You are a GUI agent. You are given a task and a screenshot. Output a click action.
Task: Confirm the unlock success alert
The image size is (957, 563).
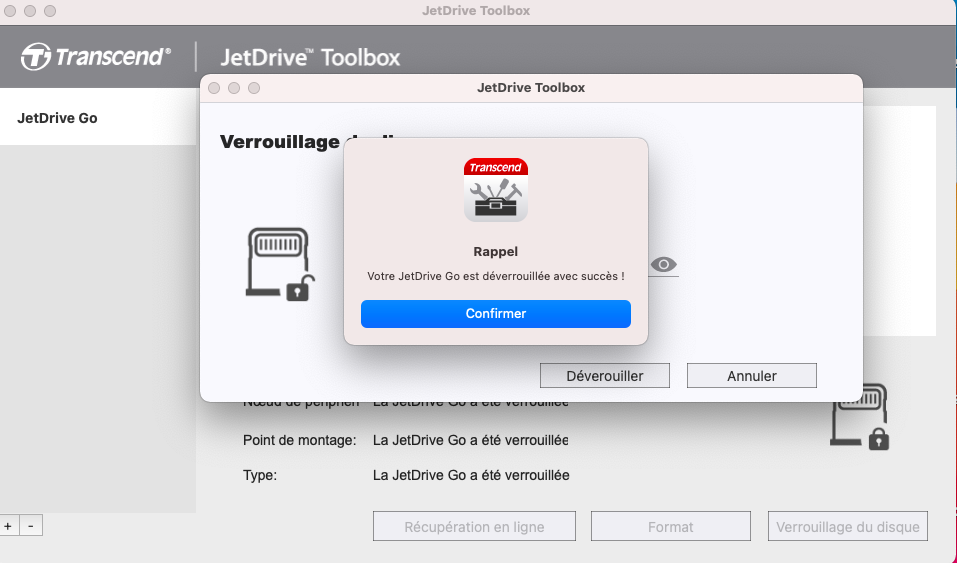click(496, 313)
